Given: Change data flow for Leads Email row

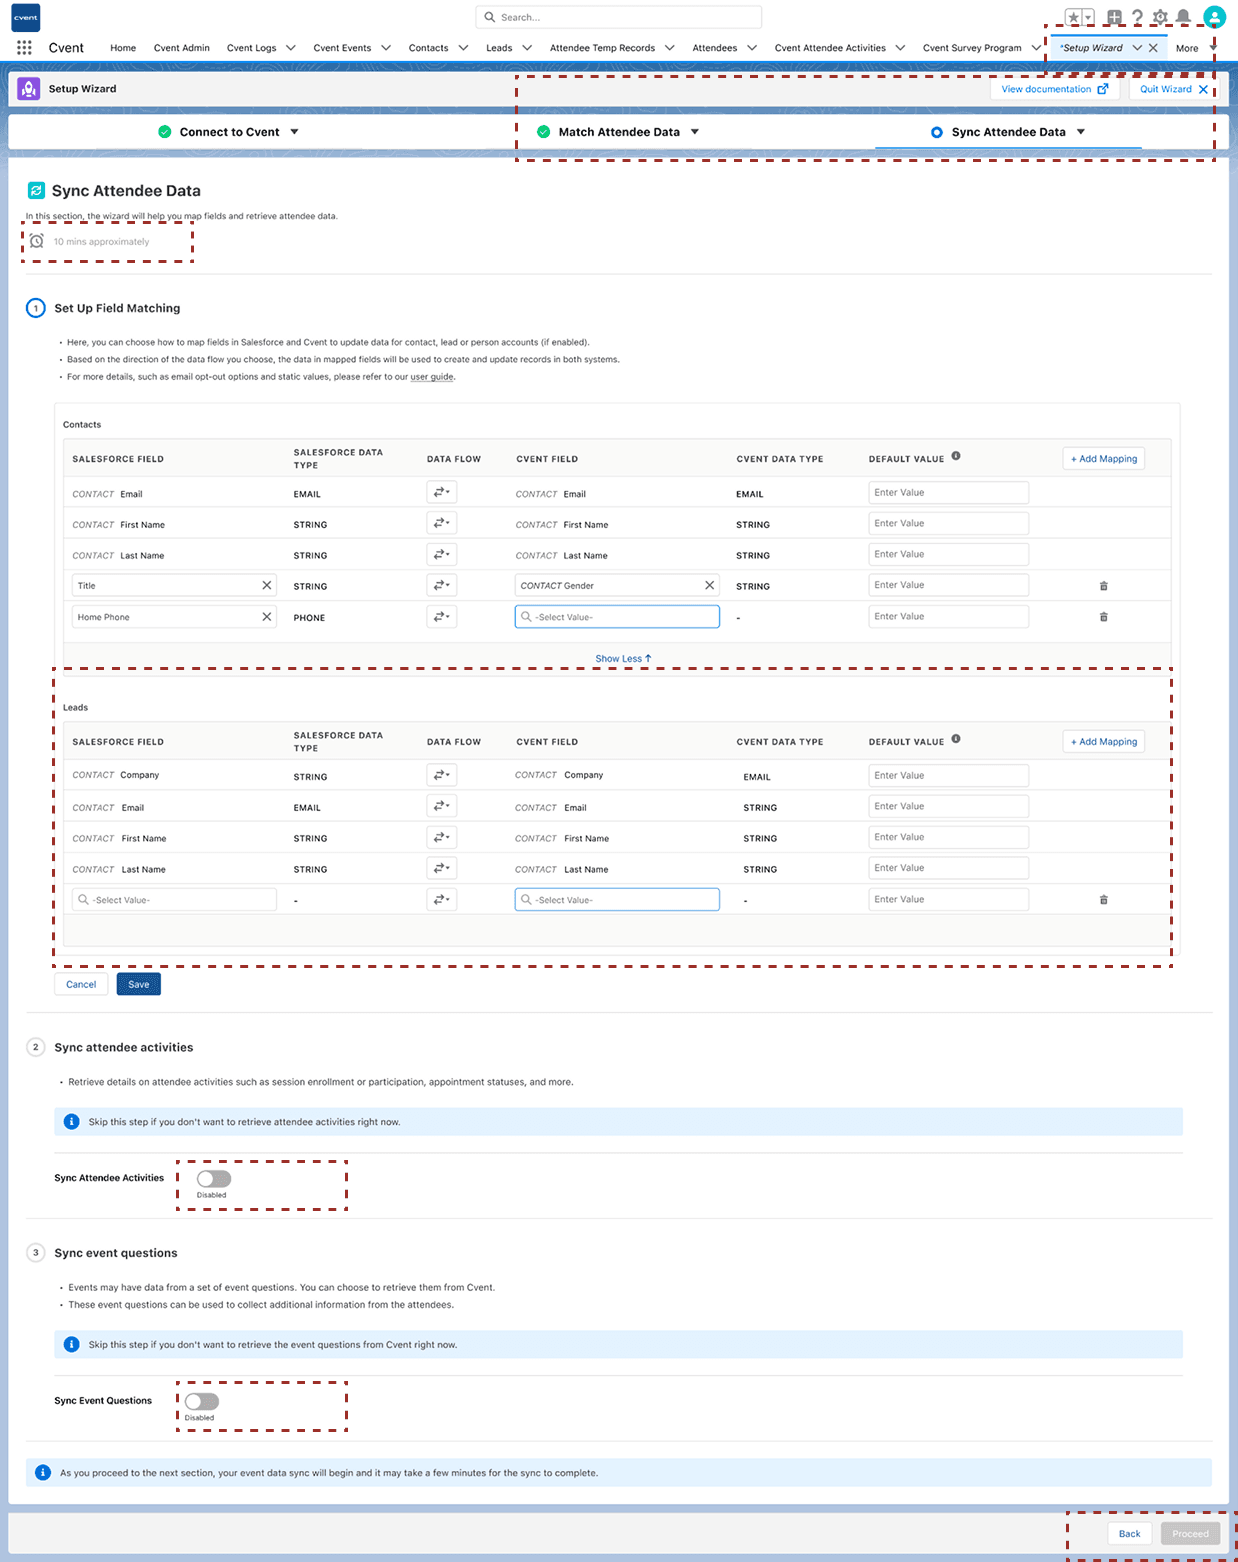Looking at the screenshot, I should [441, 806].
